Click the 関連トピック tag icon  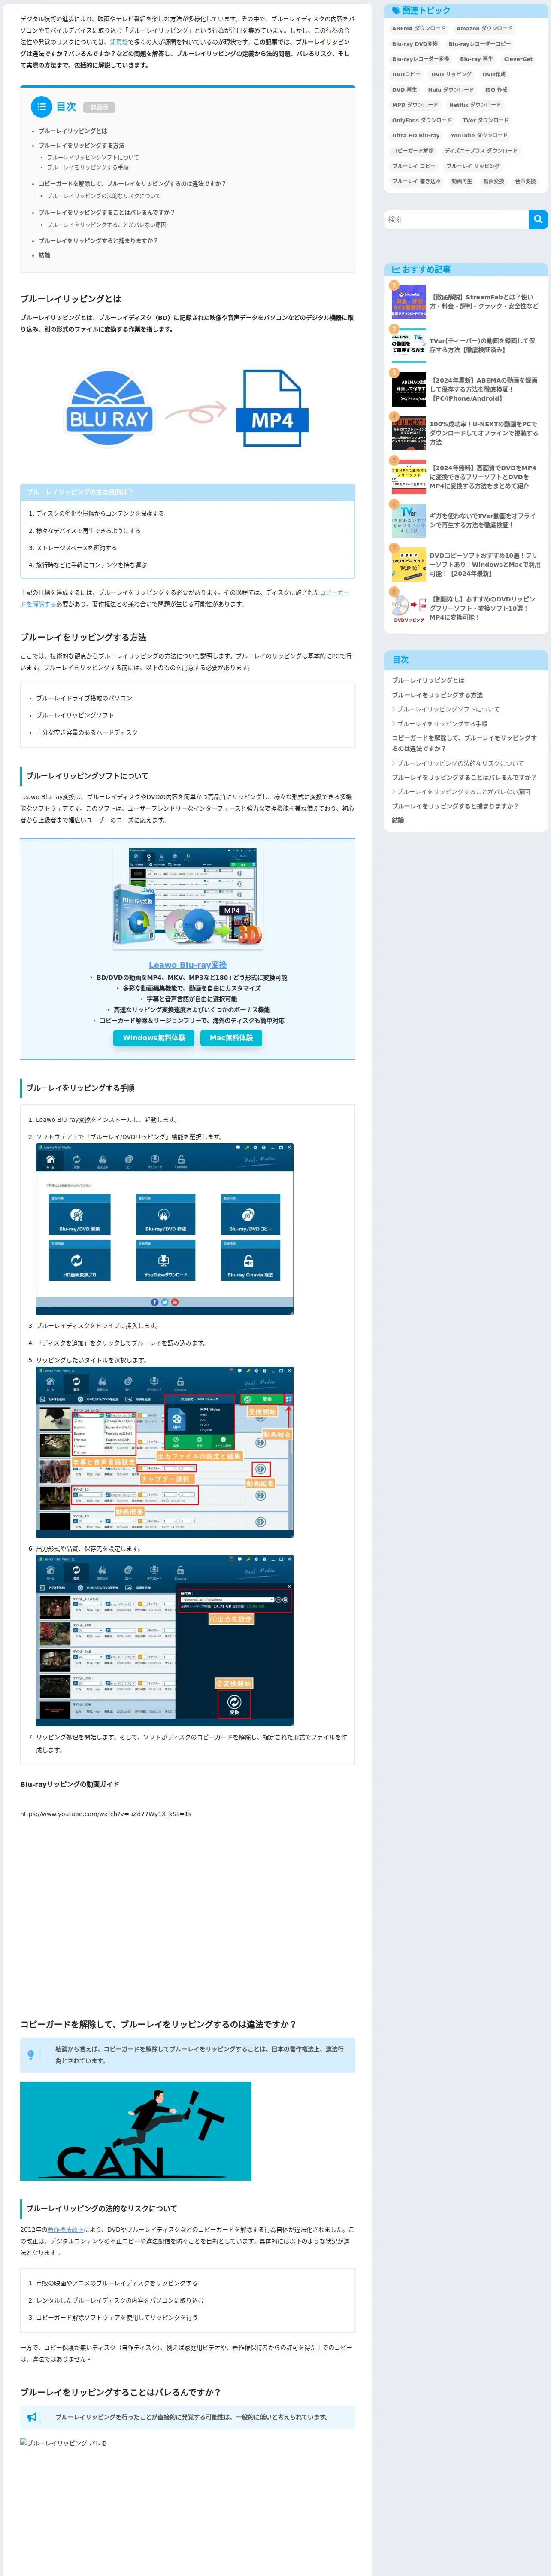click(396, 11)
